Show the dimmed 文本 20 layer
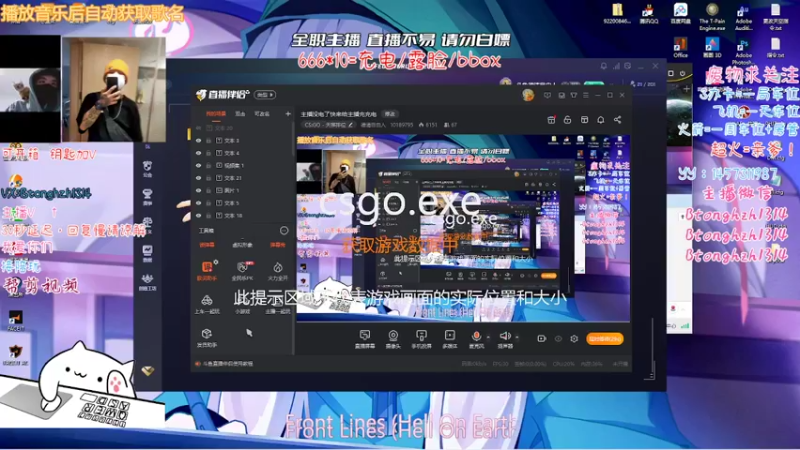The height and width of the screenshot is (450, 800). pyautogui.click(x=198, y=128)
